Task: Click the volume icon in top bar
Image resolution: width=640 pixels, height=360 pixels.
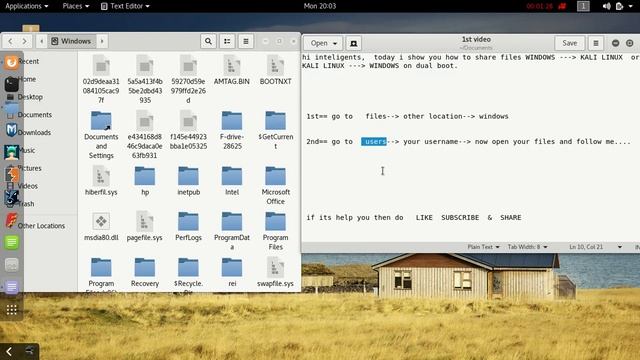Action: coord(607,6)
